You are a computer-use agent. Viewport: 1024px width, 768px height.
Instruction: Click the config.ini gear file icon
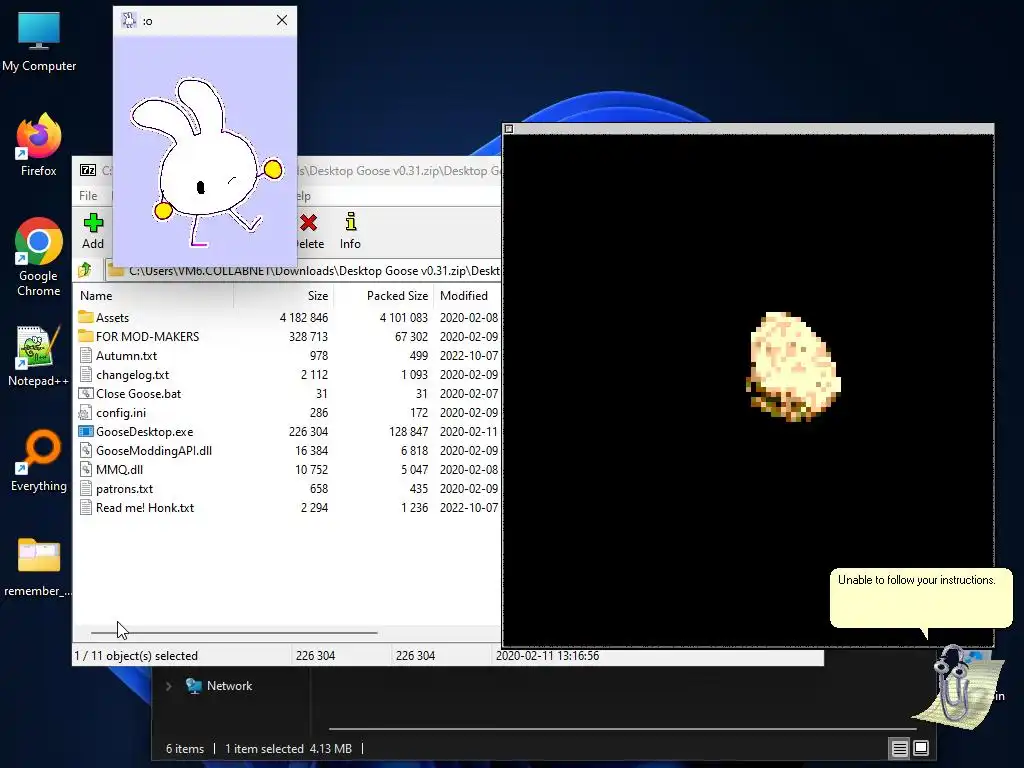click(x=86, y=412)
